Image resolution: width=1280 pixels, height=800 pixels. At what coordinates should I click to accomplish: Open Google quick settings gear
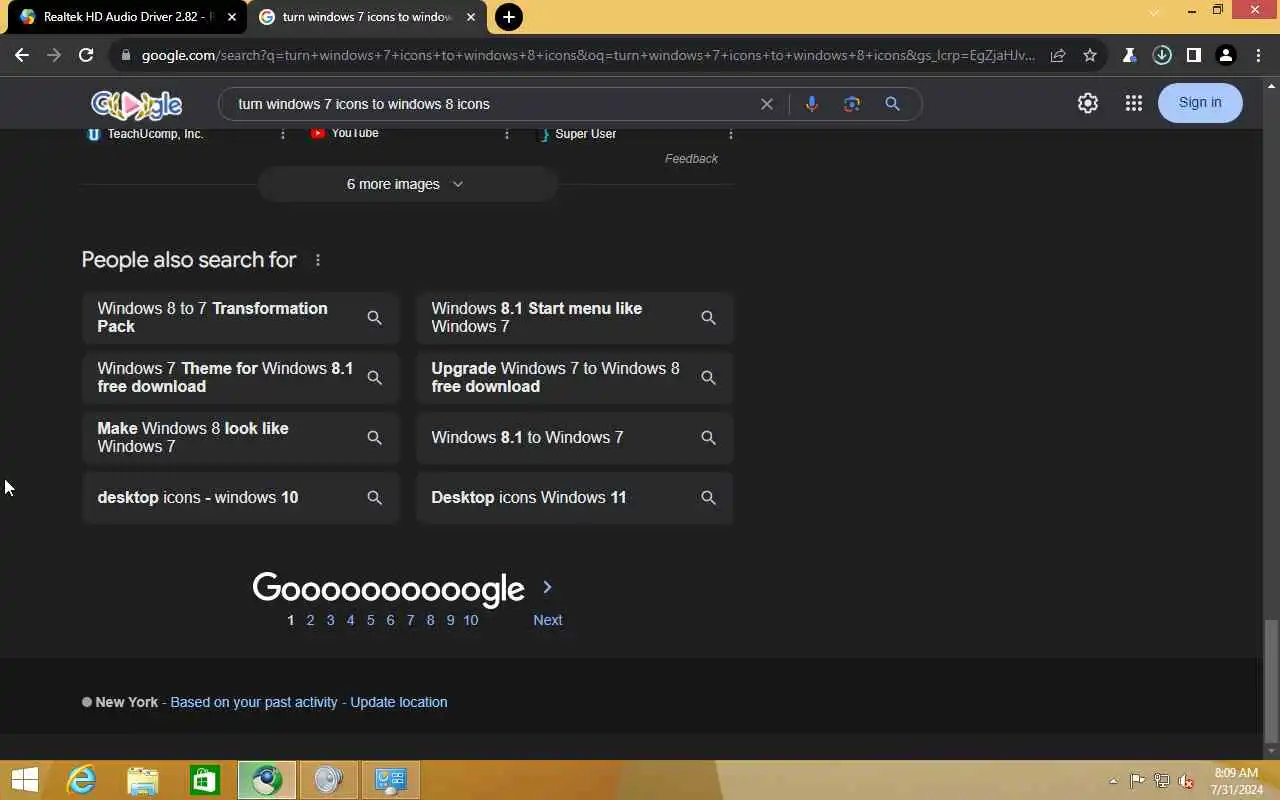(1088, 103)
